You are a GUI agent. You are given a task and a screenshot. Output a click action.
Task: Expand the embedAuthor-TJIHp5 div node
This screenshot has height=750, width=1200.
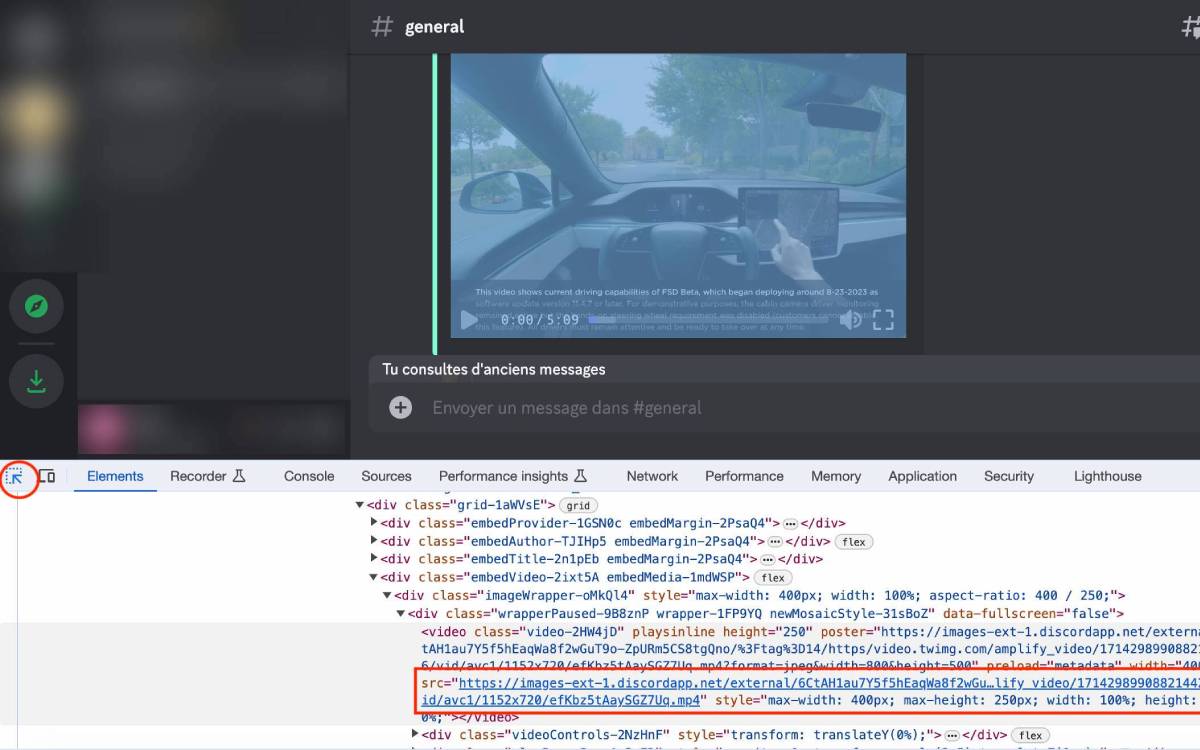coord(374,541)
